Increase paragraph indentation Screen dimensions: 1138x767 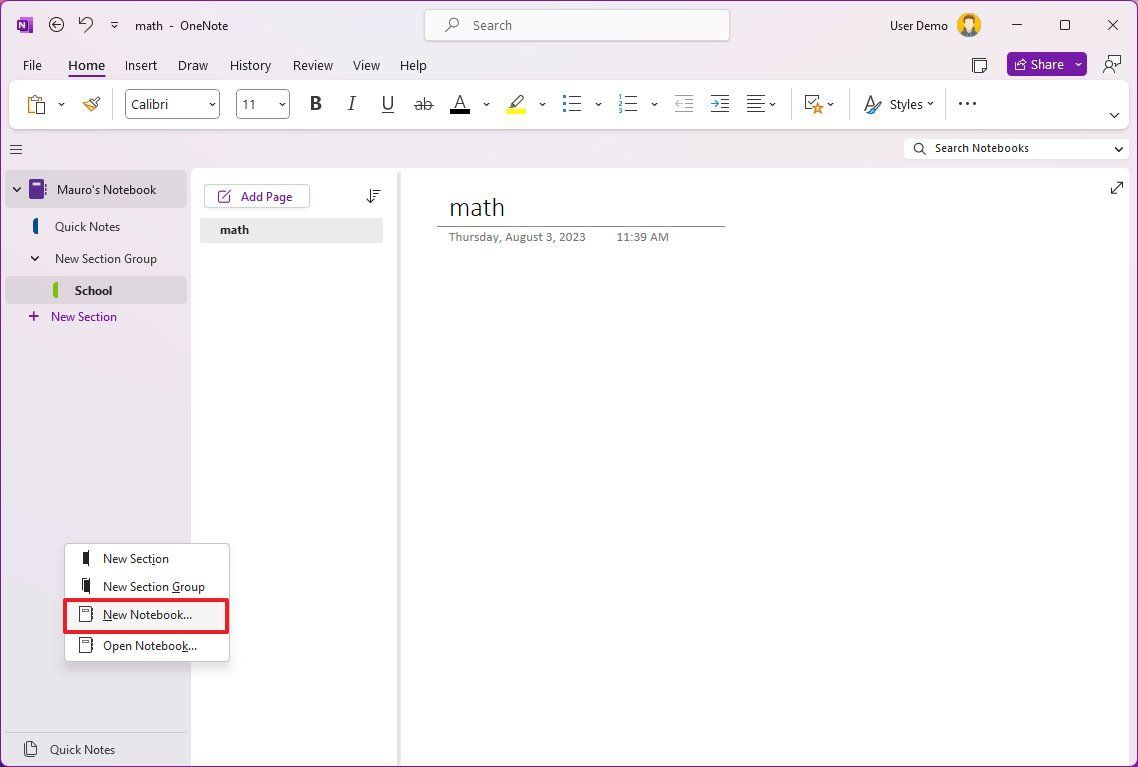pos(720,103)
